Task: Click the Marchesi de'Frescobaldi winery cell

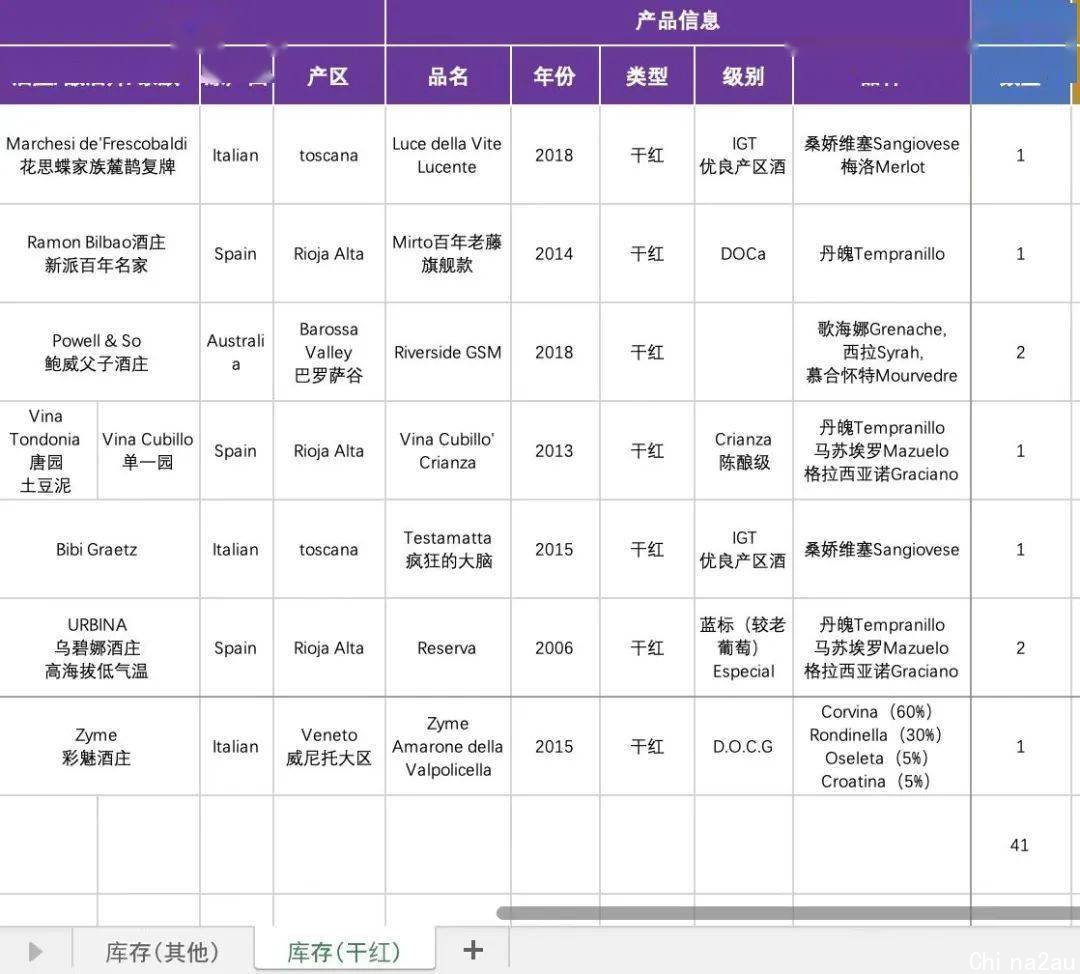Action: 99,155
